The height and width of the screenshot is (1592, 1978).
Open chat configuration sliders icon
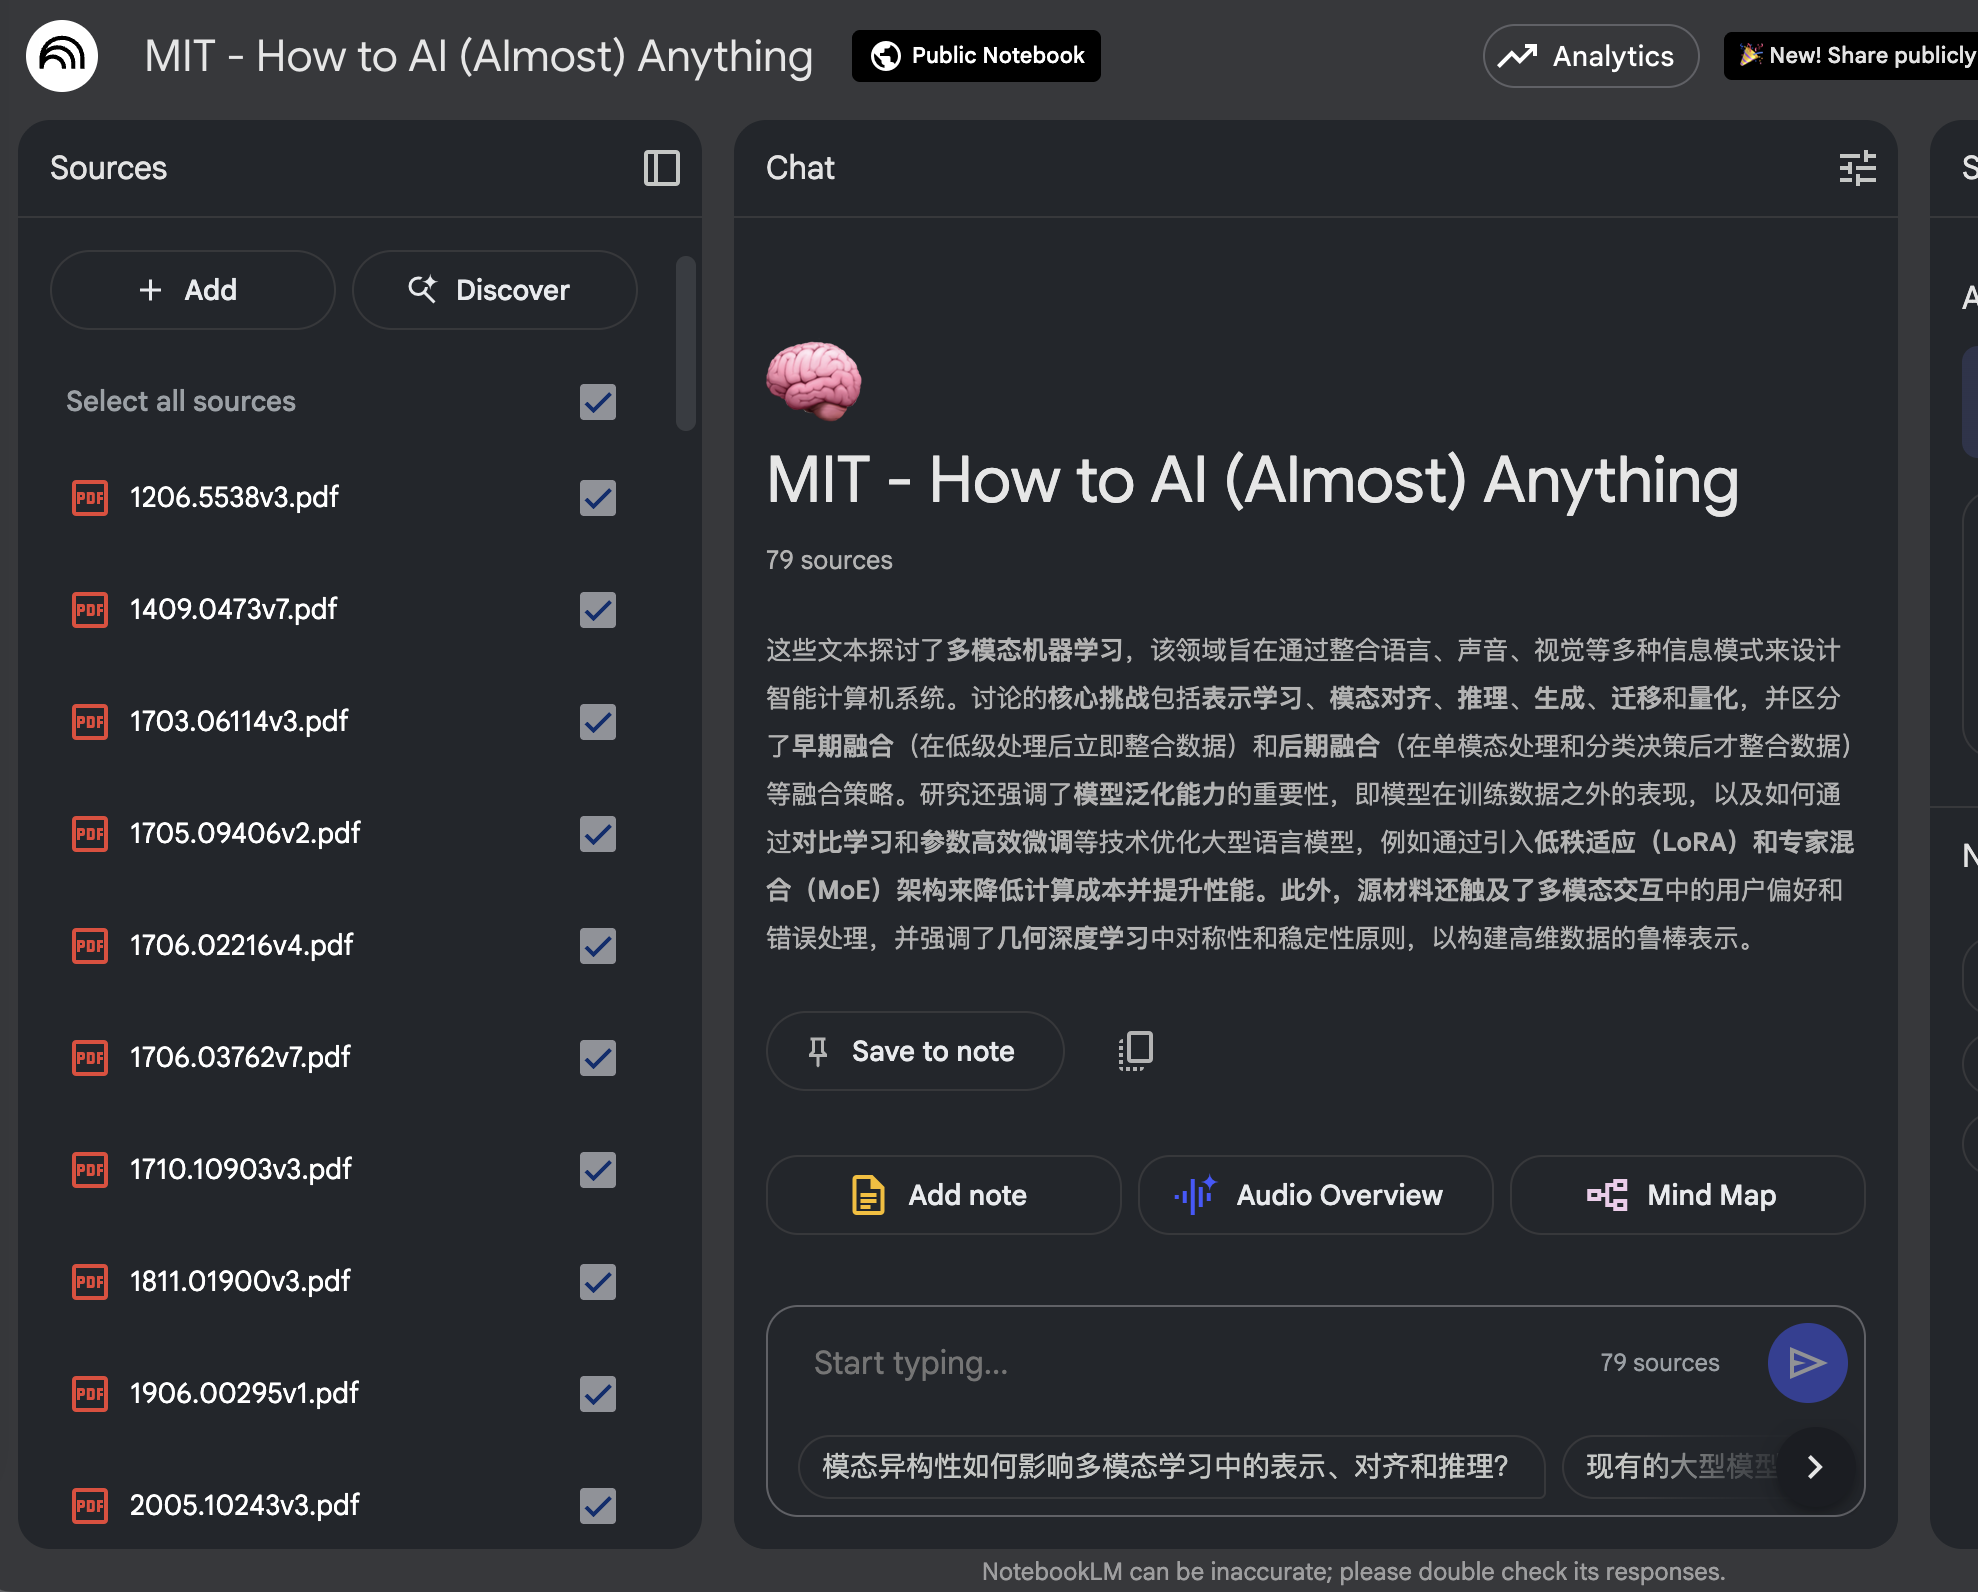coord(1857,168)
